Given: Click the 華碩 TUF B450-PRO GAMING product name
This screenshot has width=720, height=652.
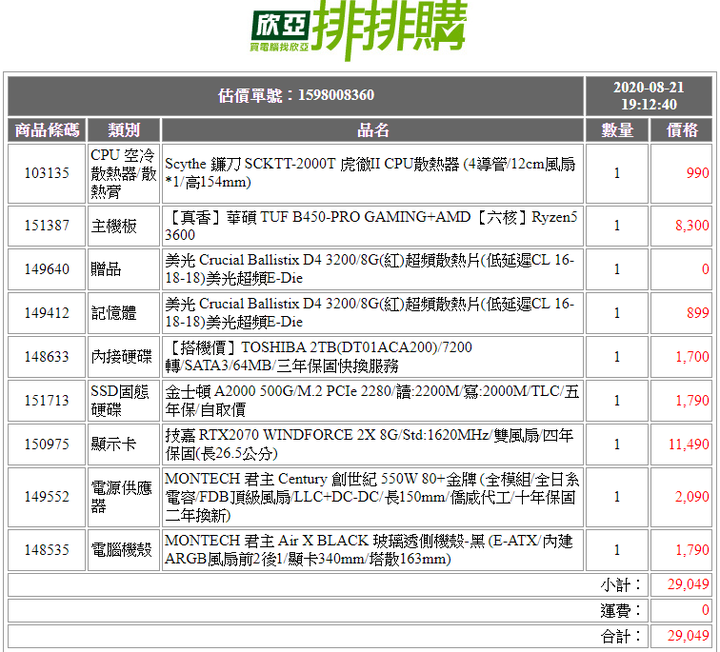Looking at the screenshot, I should coord(372,226).
